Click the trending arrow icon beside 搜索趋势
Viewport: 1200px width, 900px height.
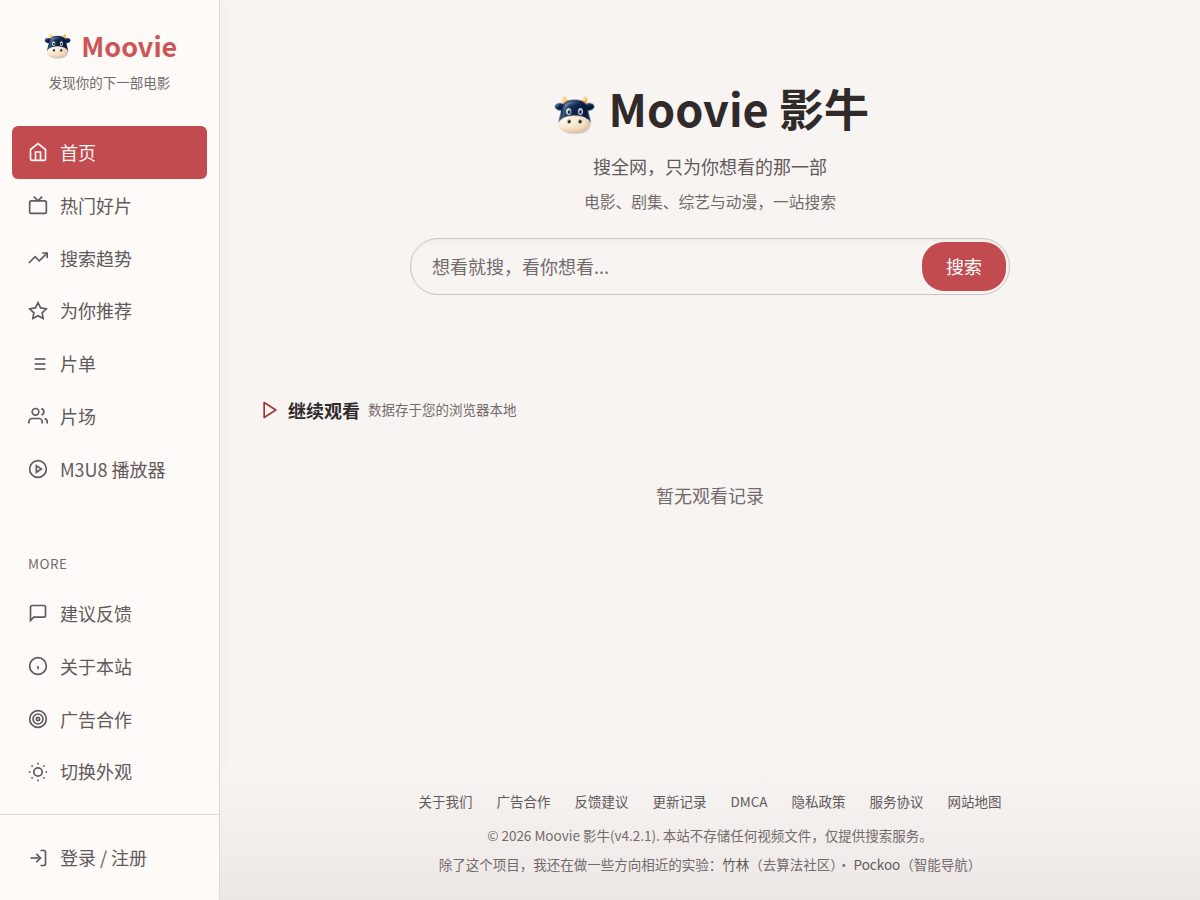click(38, 259)
